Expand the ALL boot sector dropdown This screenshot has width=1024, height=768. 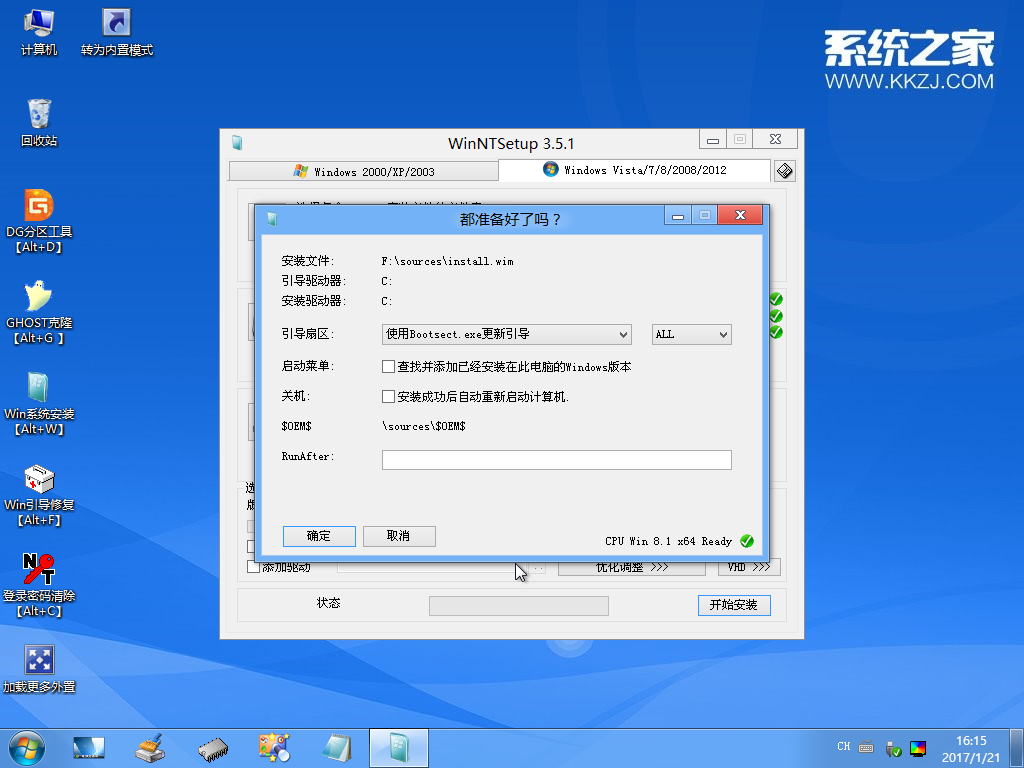coord(691,334)
